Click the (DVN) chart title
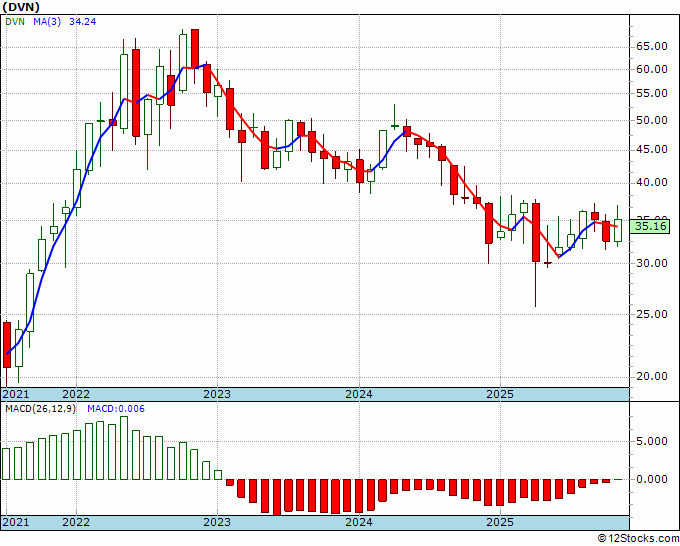Image resolution: width=680 pixels, height=546 pixels. point(21,7)
